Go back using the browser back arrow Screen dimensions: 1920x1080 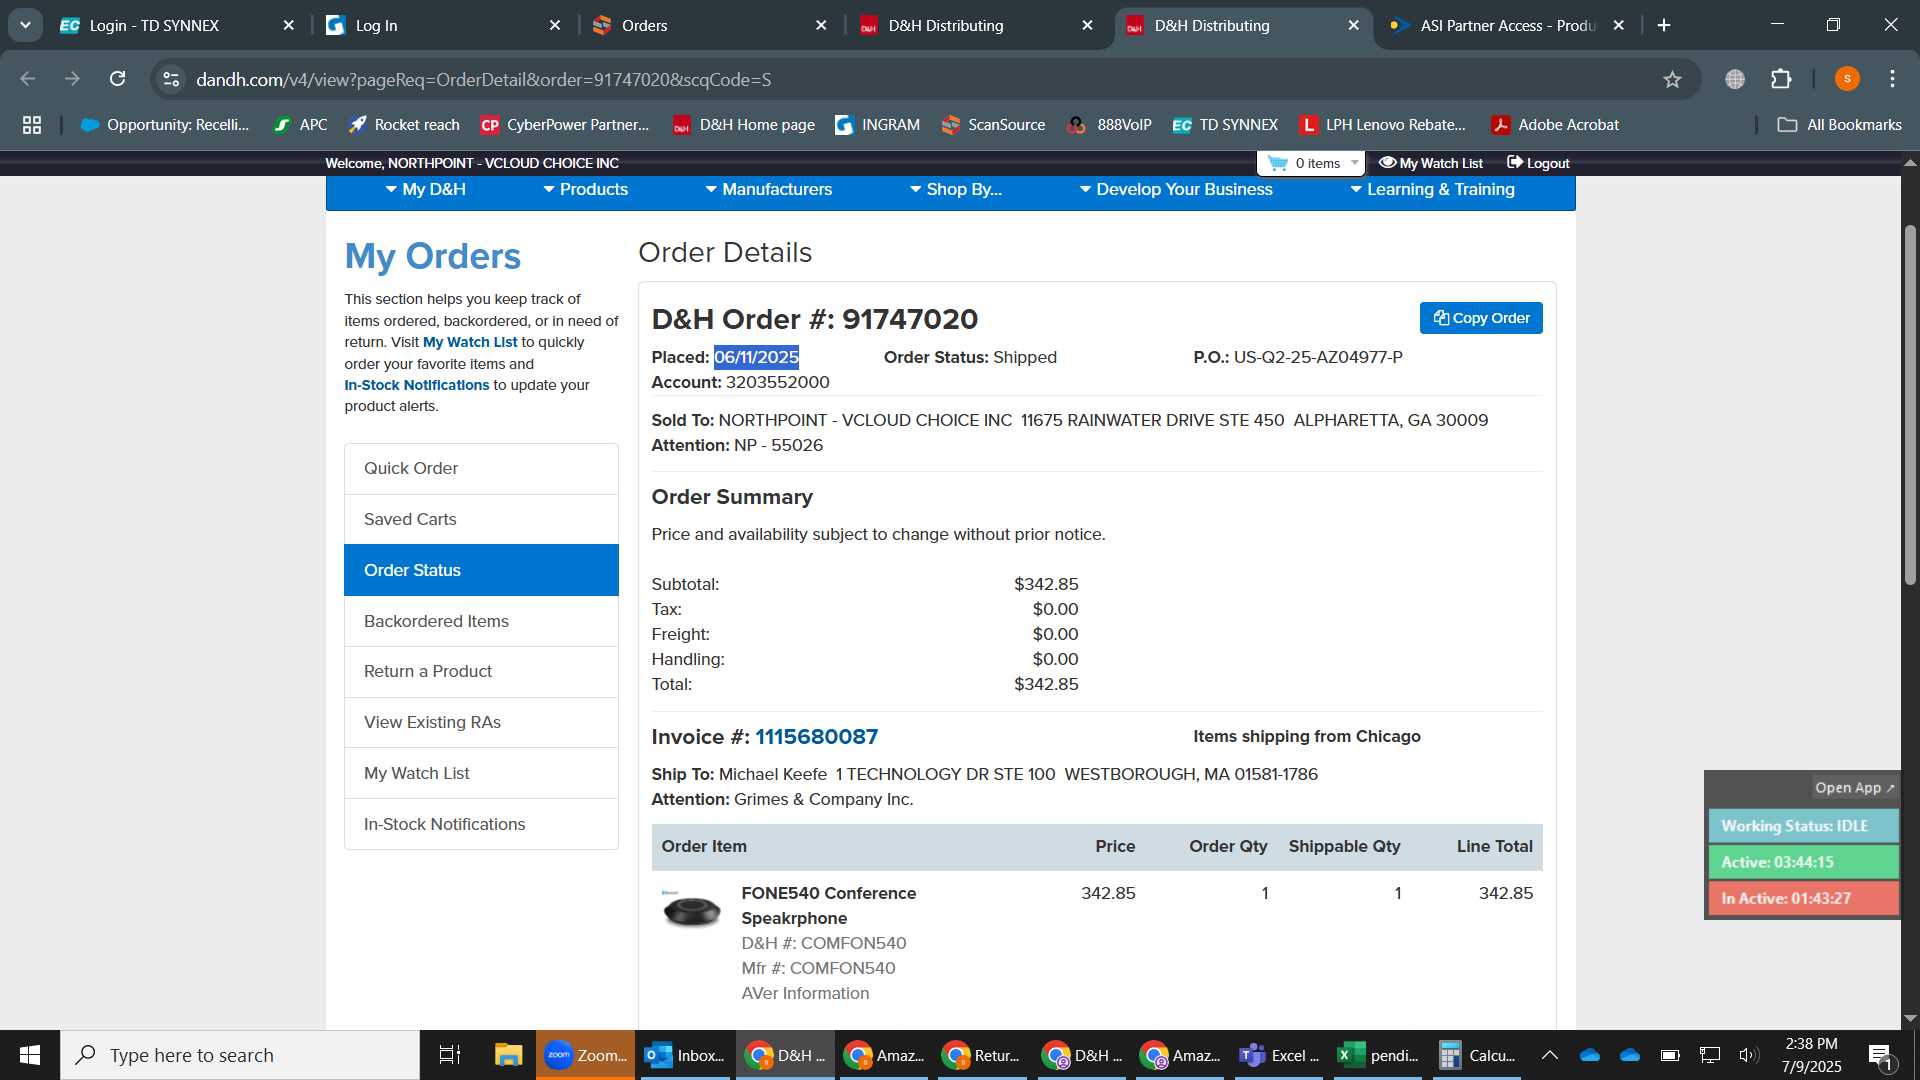28,79
